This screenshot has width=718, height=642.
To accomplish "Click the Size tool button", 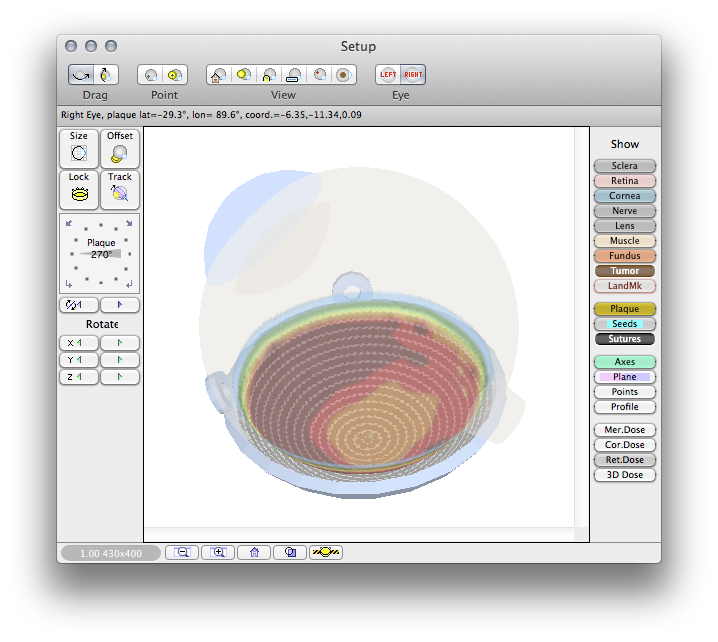I will tap(79, 149).
